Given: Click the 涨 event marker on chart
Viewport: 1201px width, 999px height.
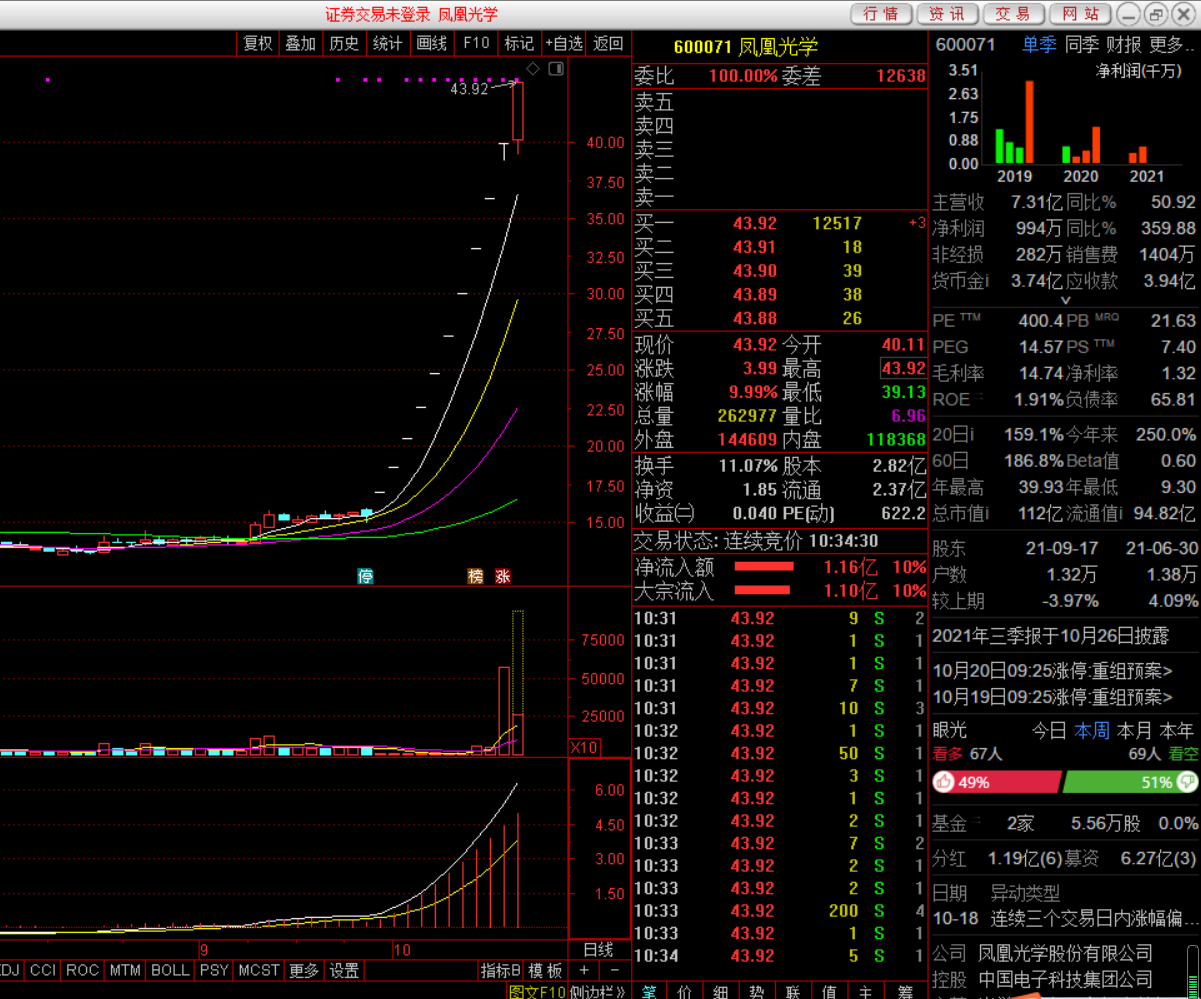Looking at the screenshot, I should tap(502, 576).
